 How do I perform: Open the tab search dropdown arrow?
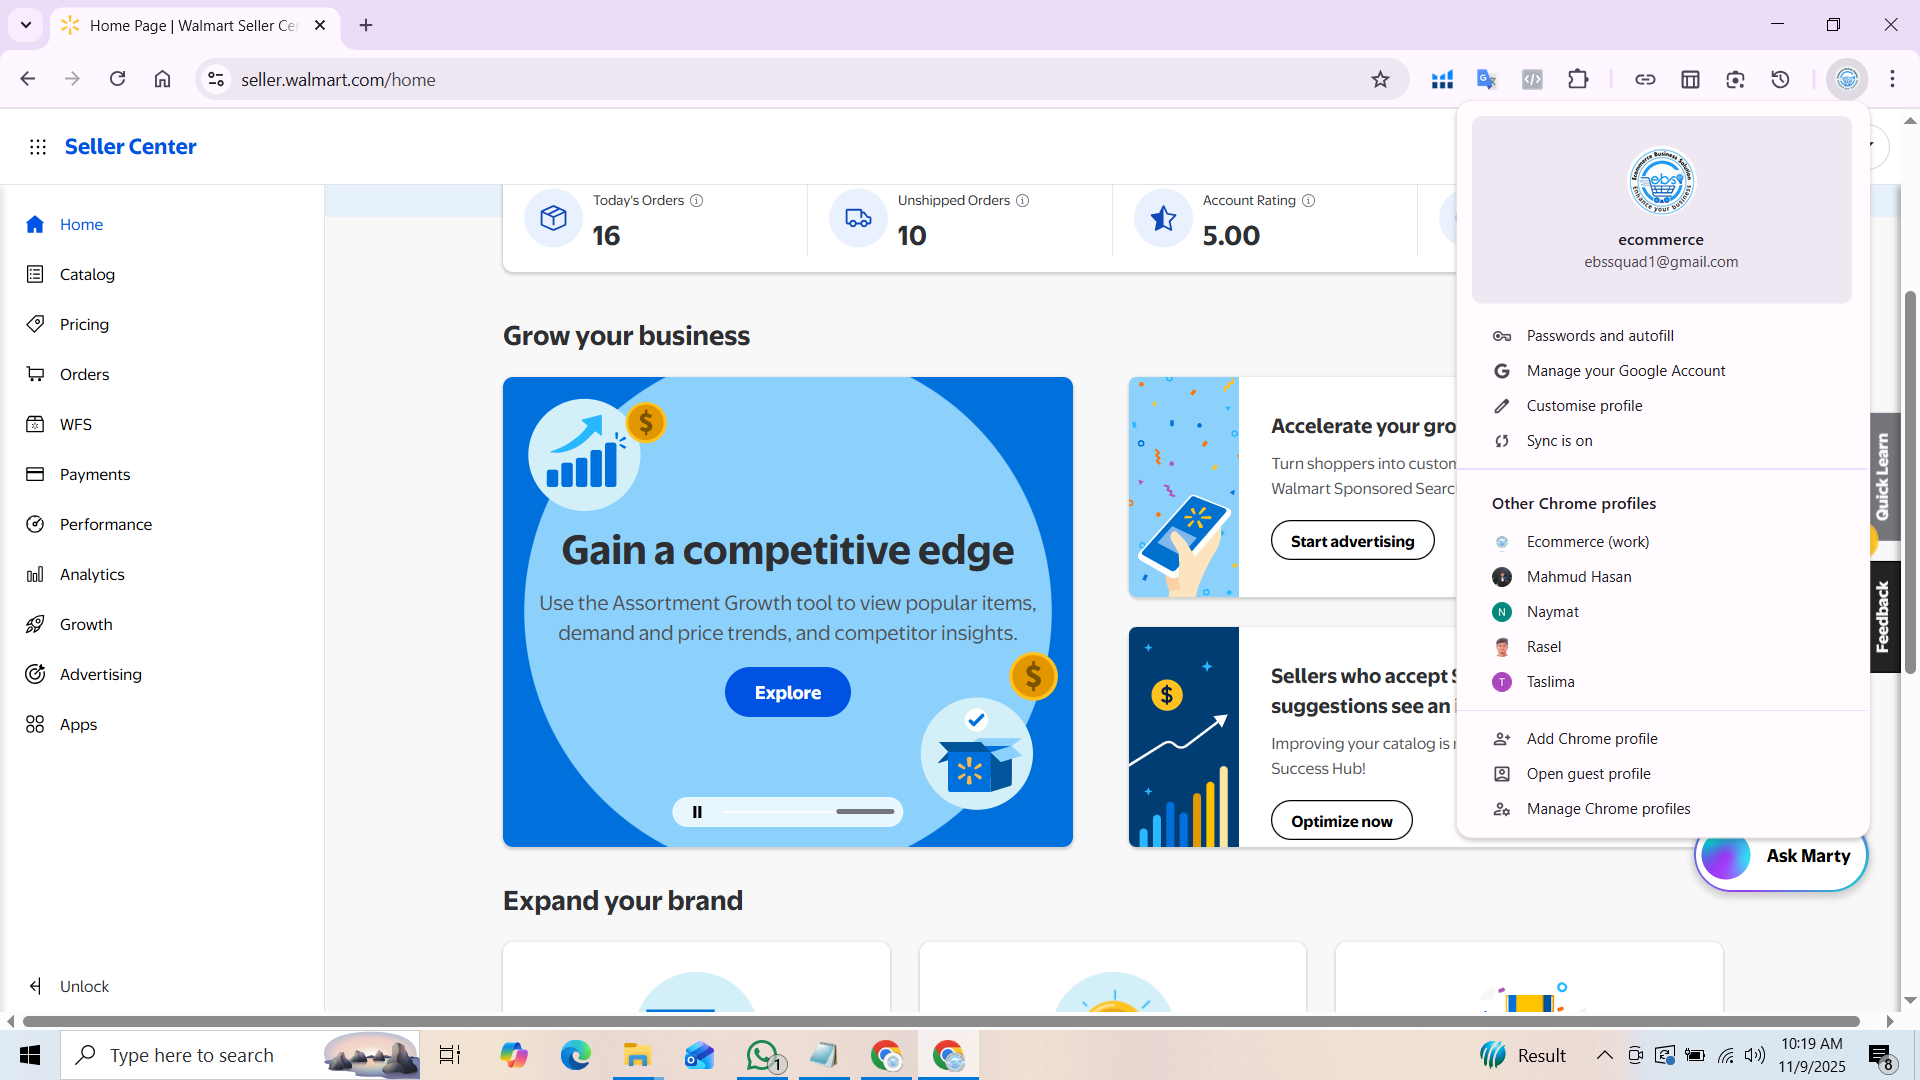tap(26, 25)
